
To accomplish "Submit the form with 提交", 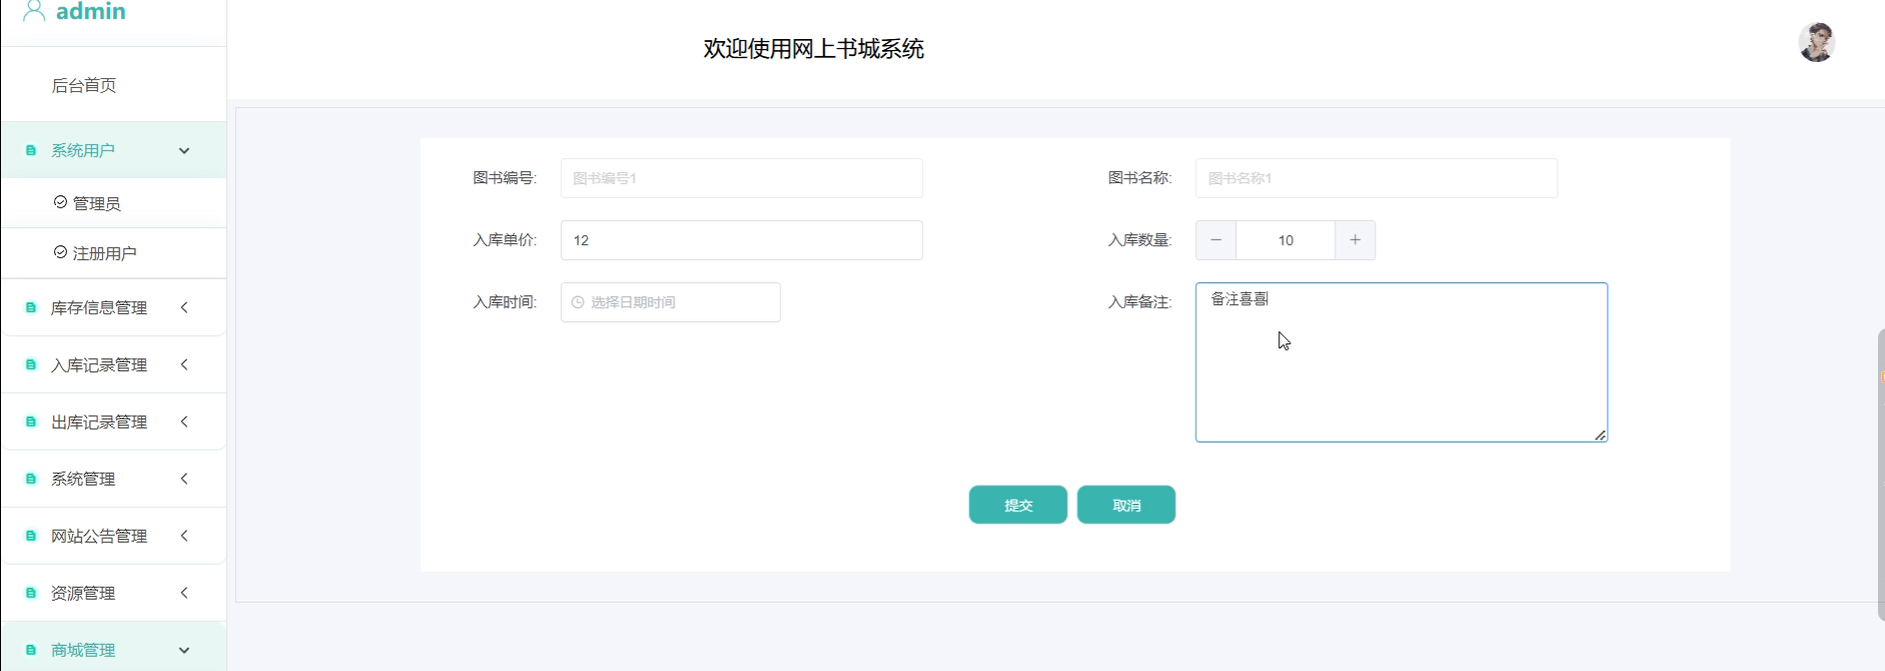I will (x=1018, y=505).
